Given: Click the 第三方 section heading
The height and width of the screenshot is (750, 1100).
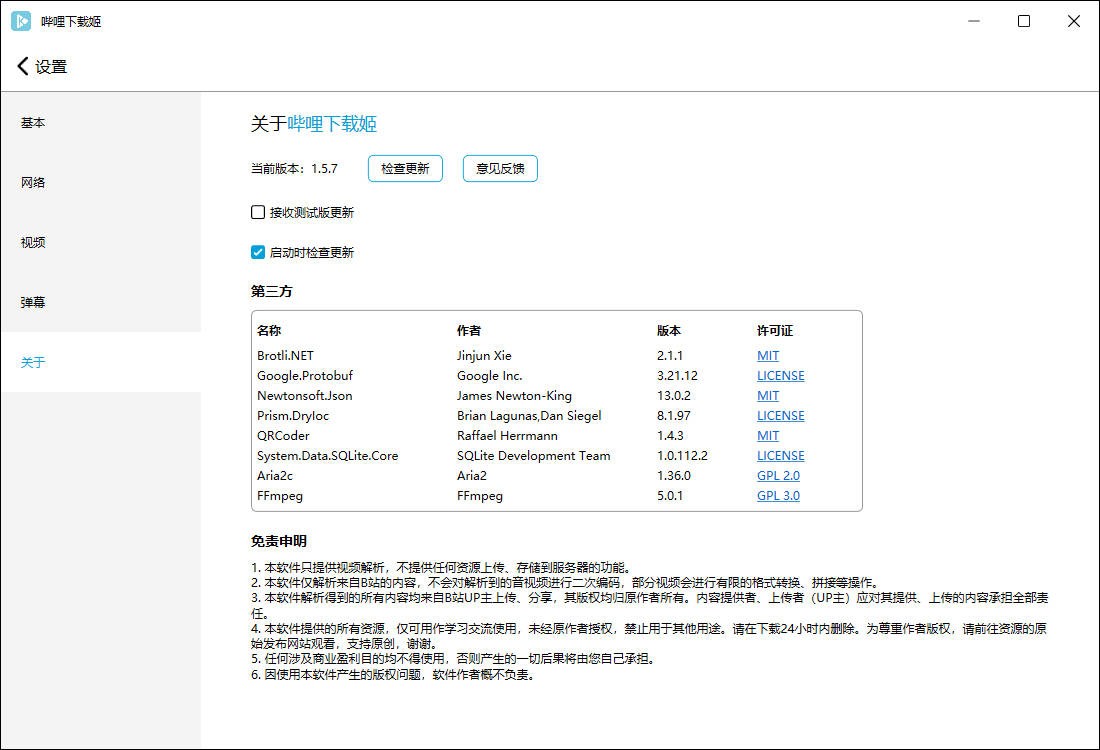Looking at the screenshot, I should [x=271, y=291].
